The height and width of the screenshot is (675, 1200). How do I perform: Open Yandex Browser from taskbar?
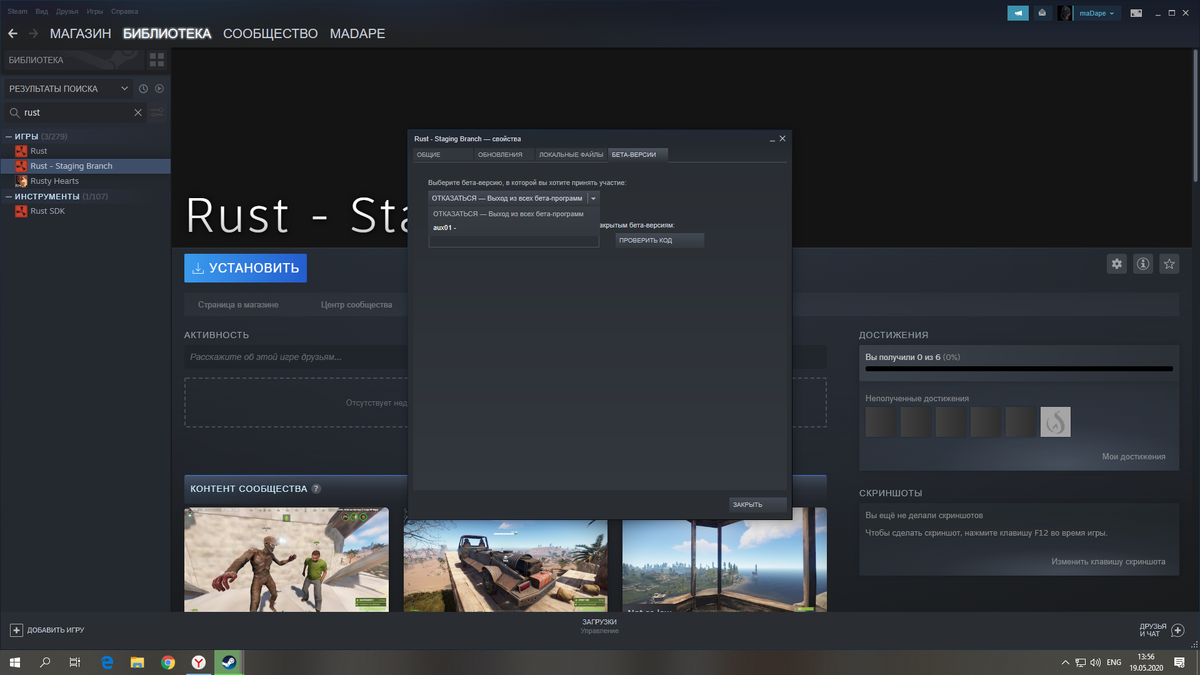click(199, 662)
